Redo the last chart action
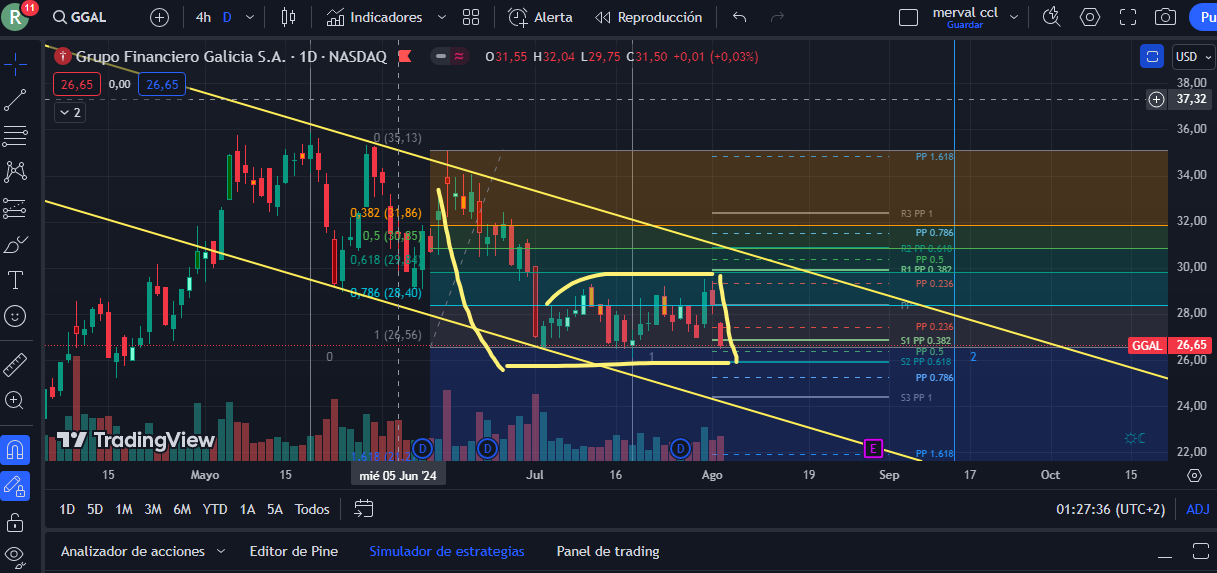 click(x=777, y=17)
